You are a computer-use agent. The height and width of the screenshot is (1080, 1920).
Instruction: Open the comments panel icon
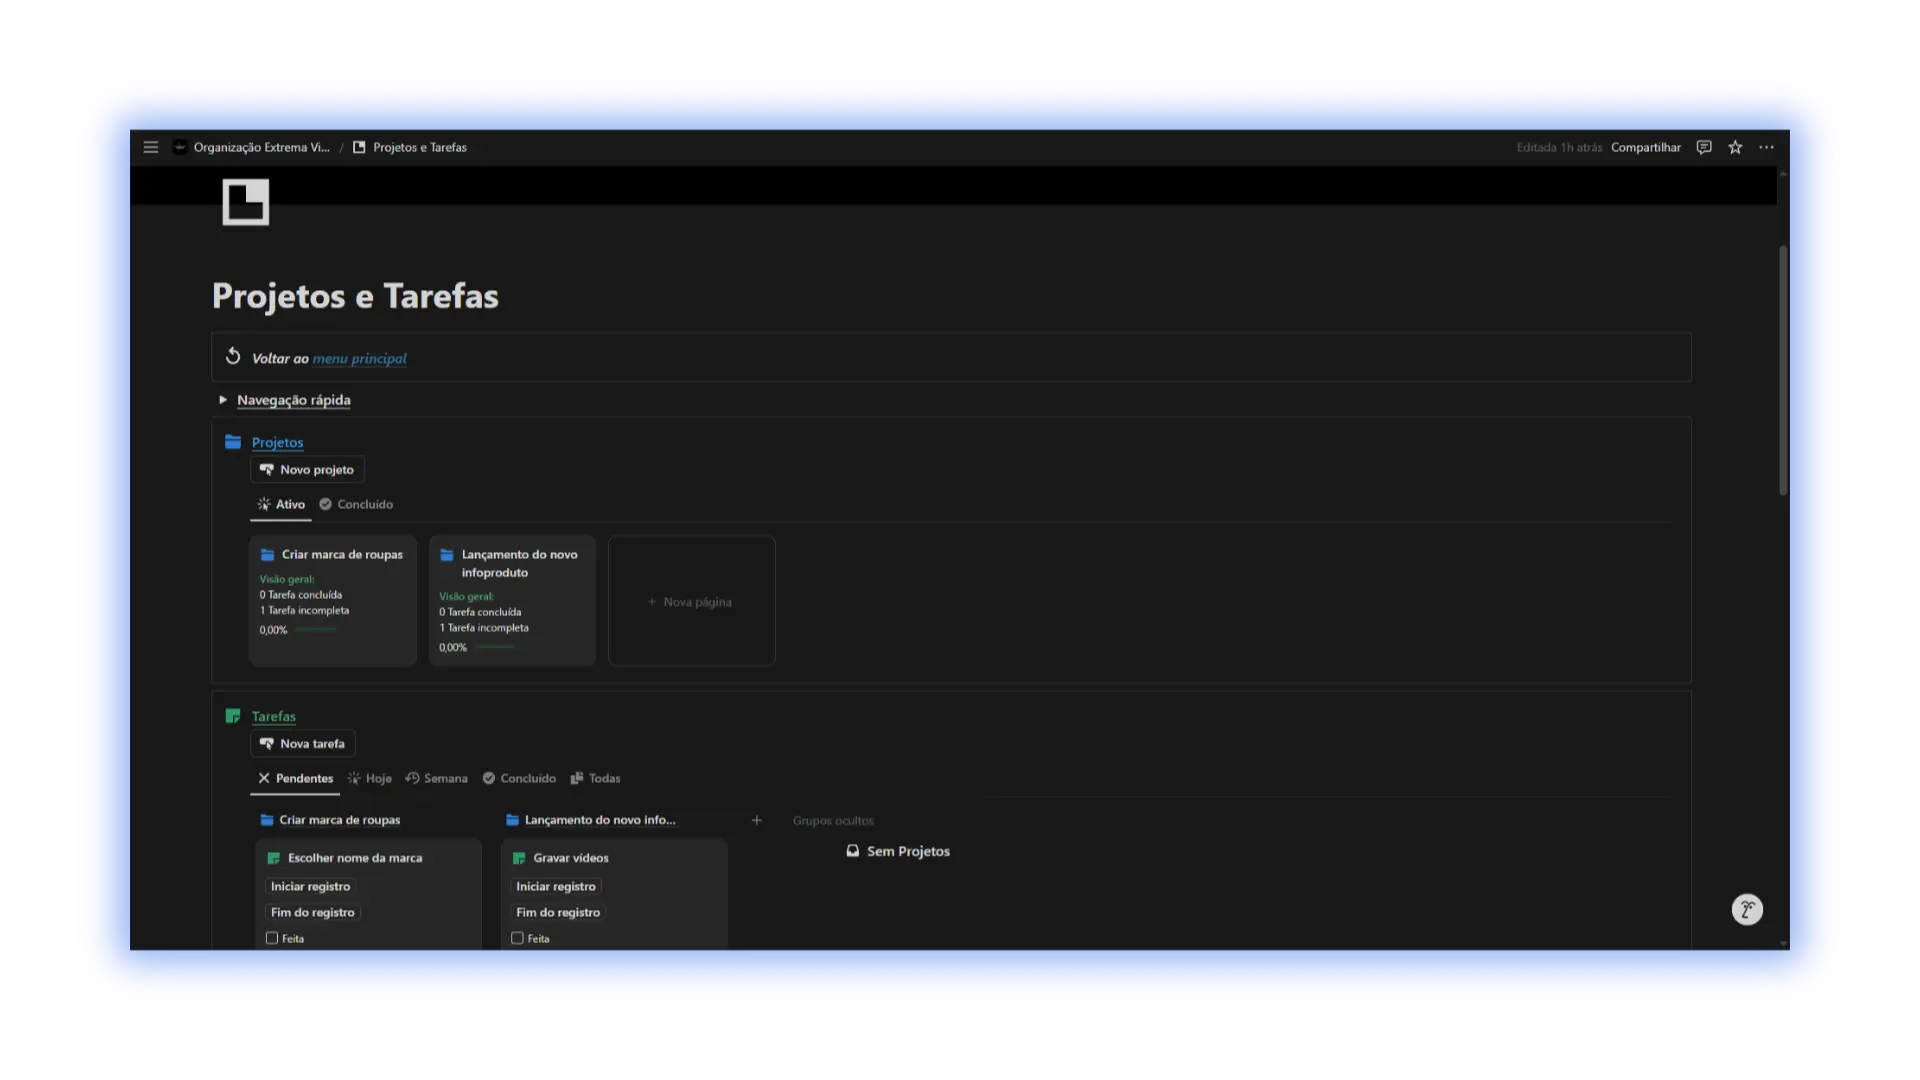click(x=1704, y=147)
